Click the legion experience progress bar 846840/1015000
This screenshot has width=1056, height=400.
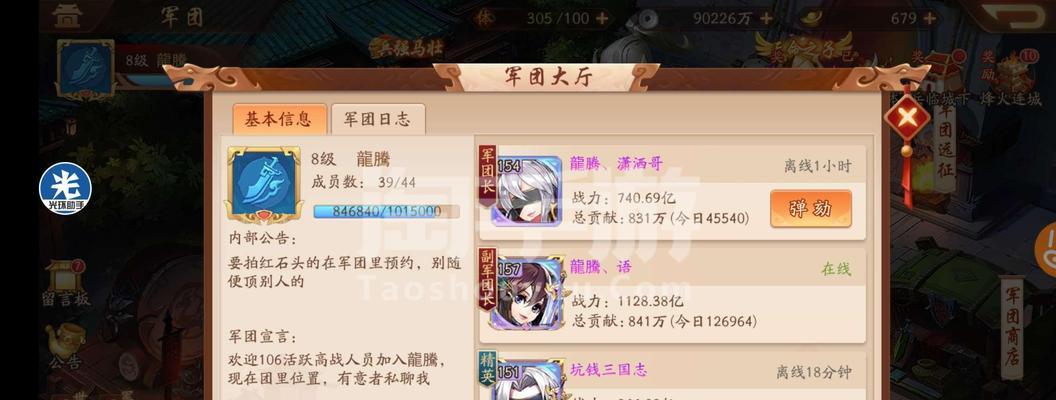click(x=386, y=211)
